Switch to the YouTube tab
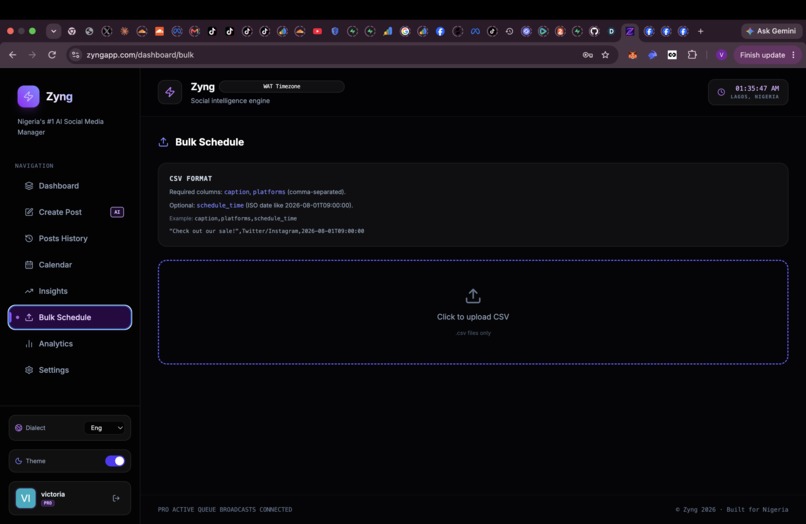 (318, 31)
